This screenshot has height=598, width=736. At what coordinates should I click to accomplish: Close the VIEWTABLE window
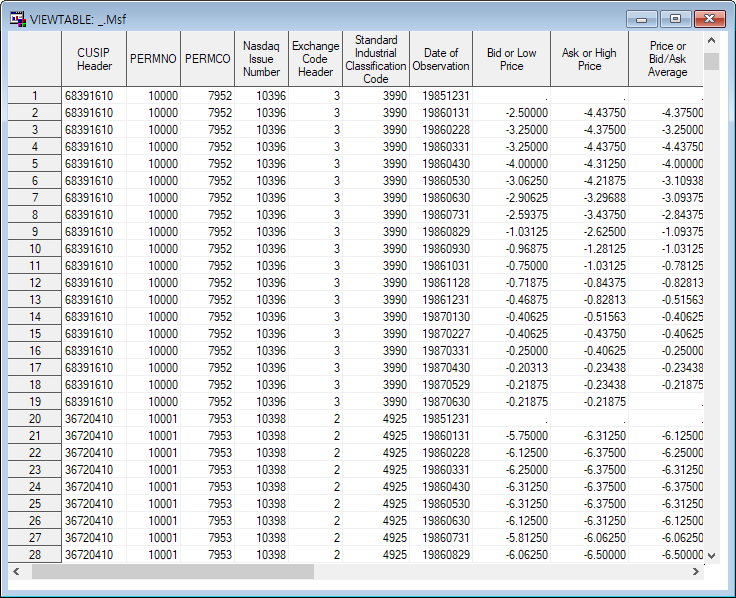click(x=709, y=19)
